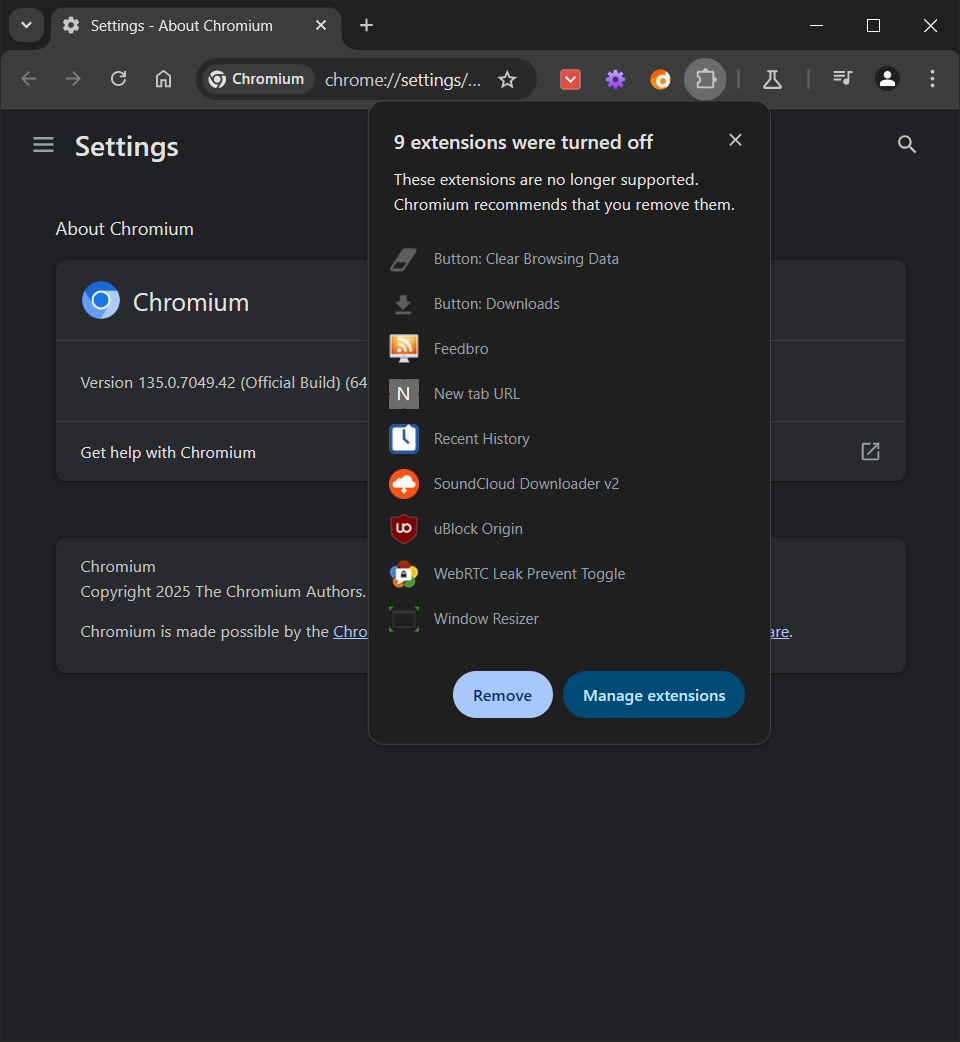Select "WebRTC Leak Prevent Toggle" name
Viewport: 960px width, 1042px height.
point(529,574)
